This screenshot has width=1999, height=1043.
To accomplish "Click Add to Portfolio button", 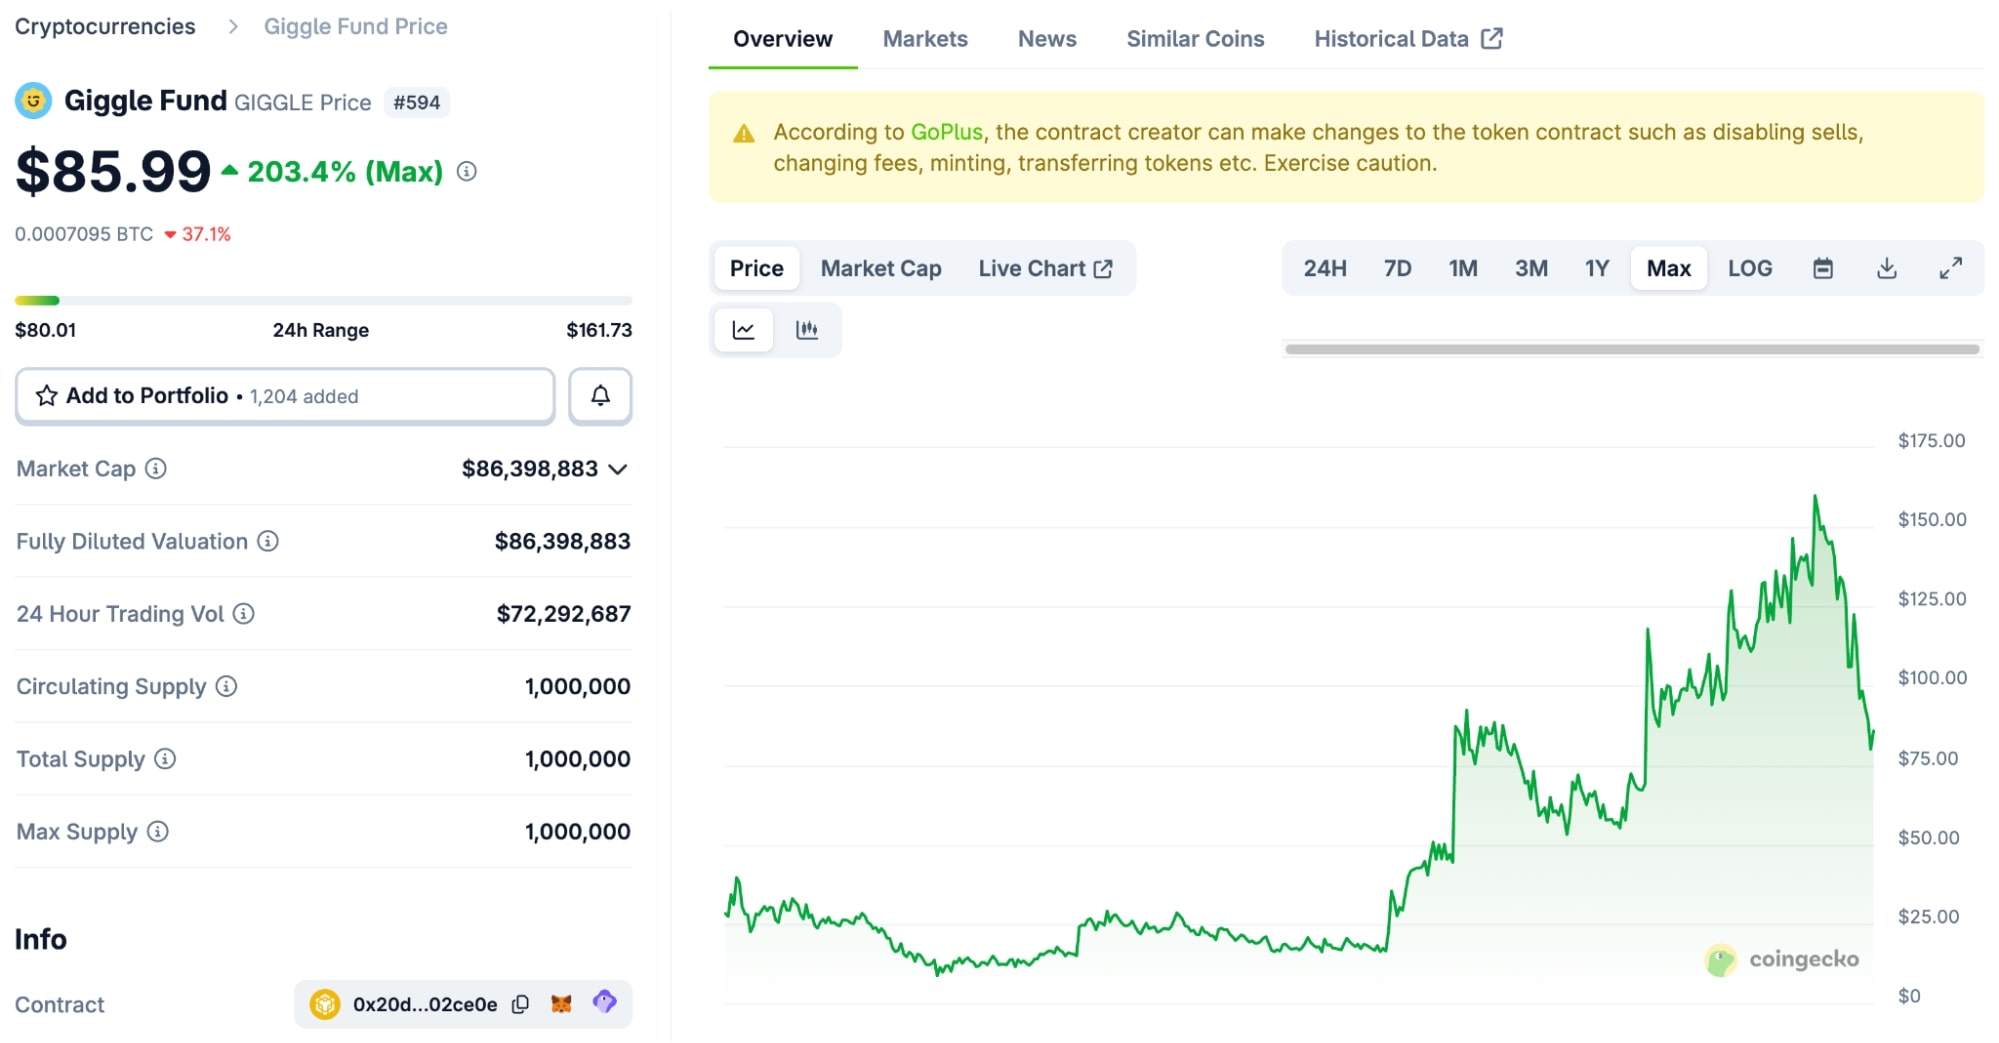I will pos(285,396).
